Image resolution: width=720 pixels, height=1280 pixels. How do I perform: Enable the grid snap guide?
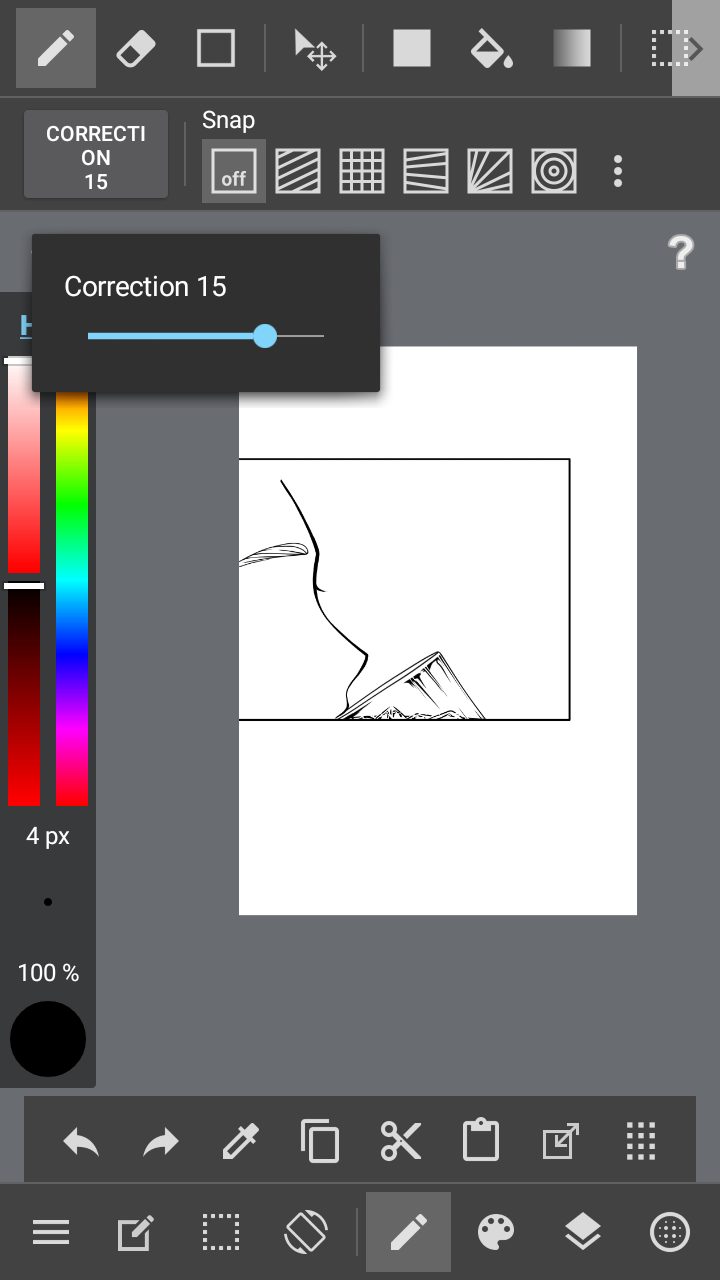[361, 171]
